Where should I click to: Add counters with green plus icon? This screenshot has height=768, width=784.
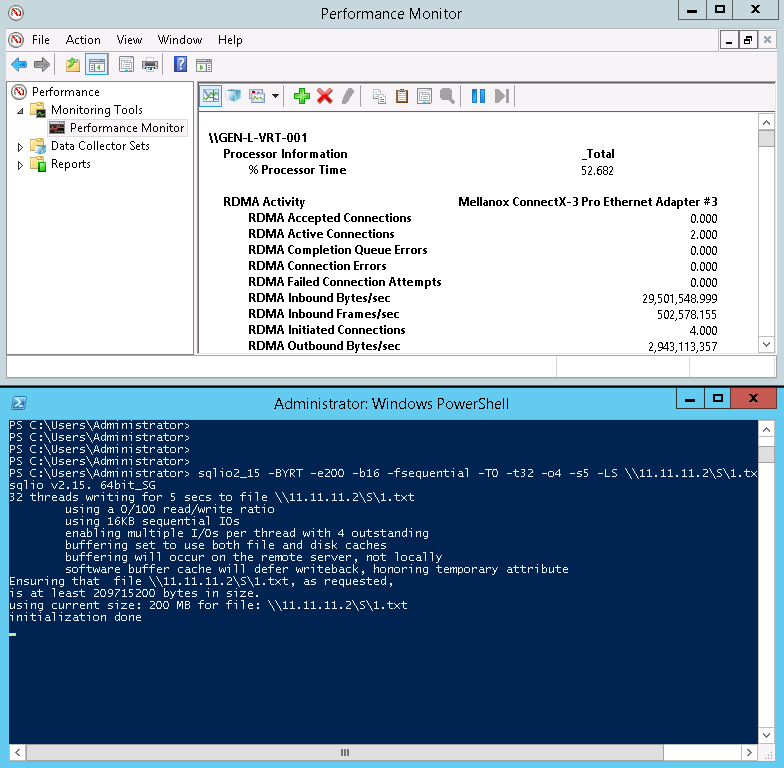[x=302, y=96]
